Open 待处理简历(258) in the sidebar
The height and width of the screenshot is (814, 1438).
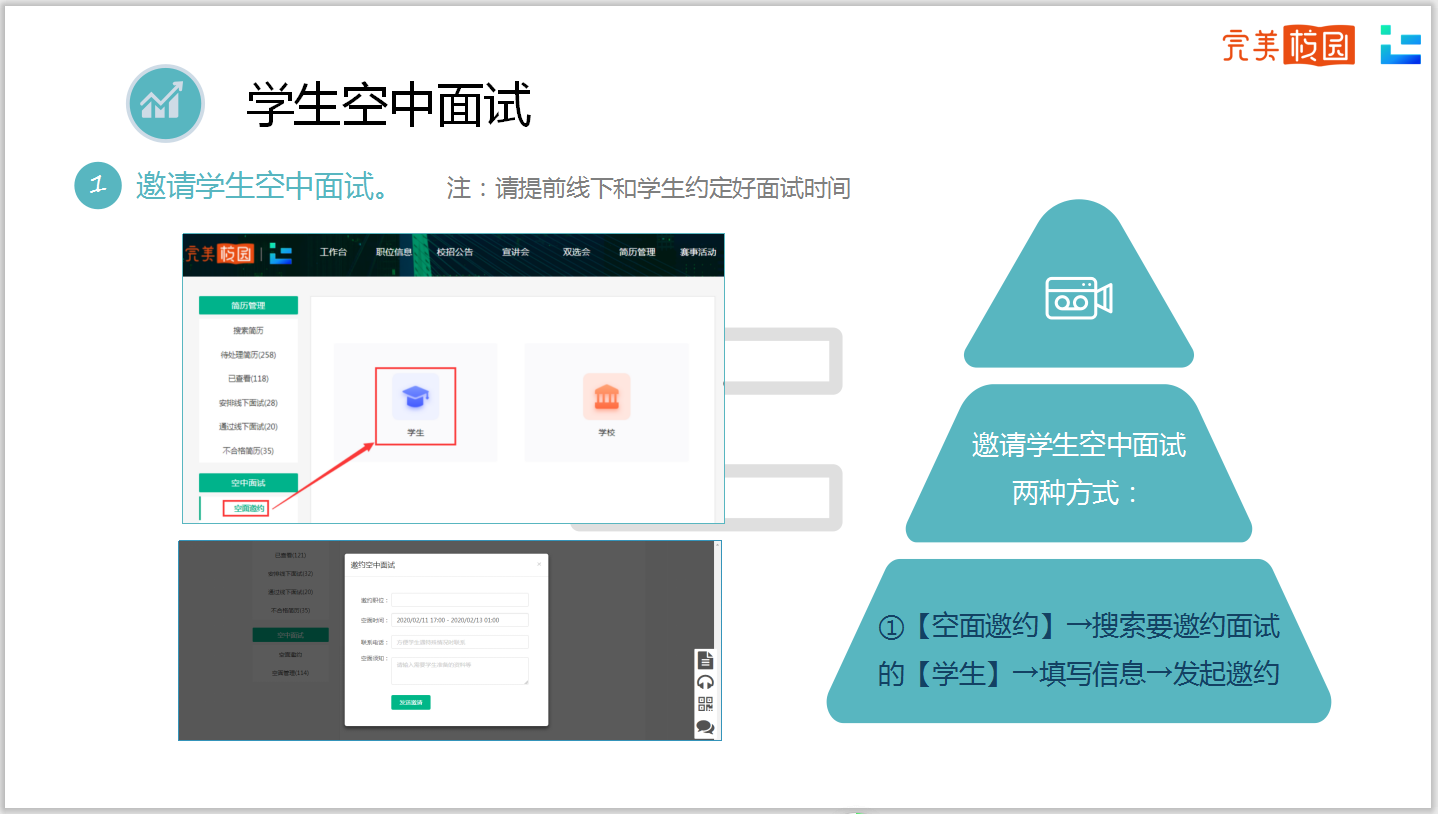coord(248,355)
